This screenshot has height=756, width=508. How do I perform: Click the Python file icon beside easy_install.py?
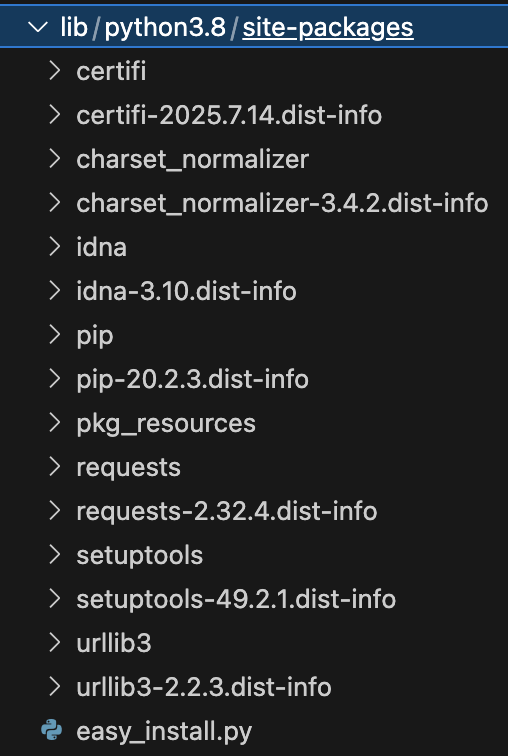pos(52,730)
